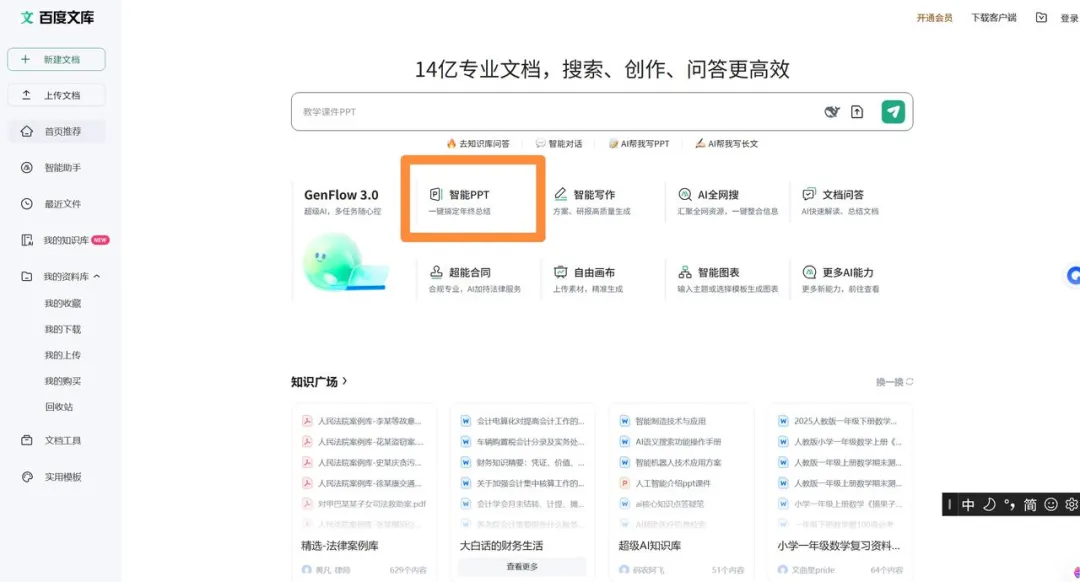The image size is (1080, 582).
Task: Click 登录 in the top bar
Action: [x=1070, y=19]
